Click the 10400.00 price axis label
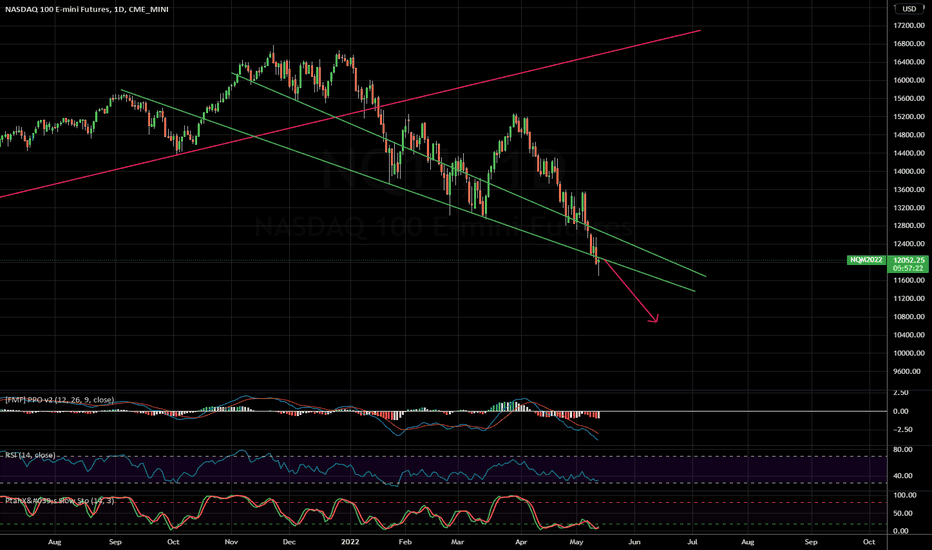932x550 pixels. (x=909, y=335)
